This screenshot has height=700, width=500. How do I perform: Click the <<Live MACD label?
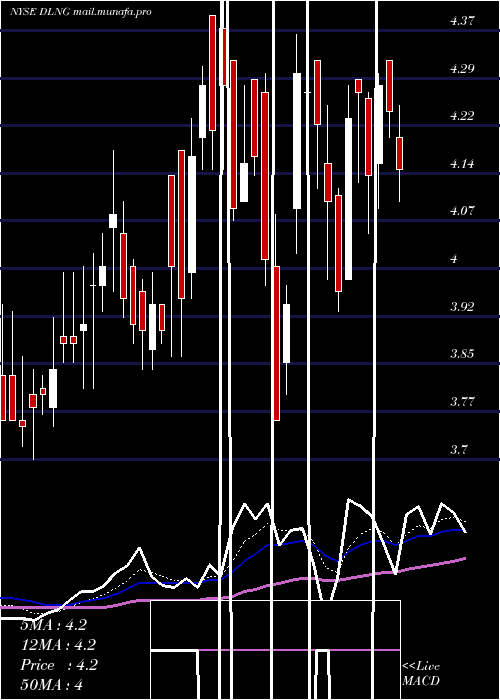[421, 674]
